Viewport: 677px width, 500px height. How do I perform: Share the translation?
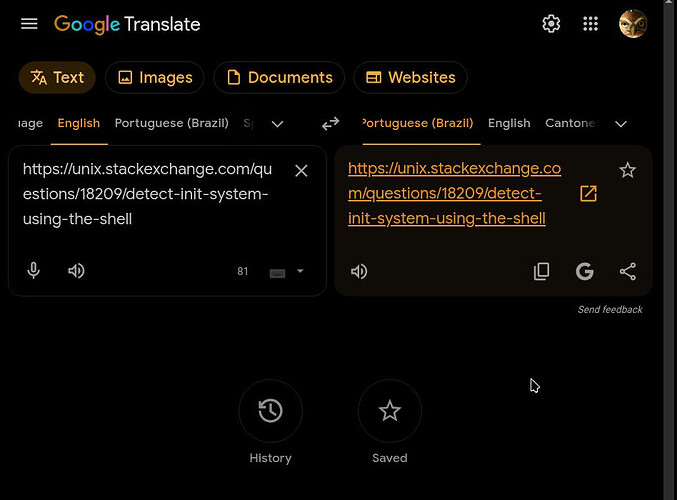[627, 271]
